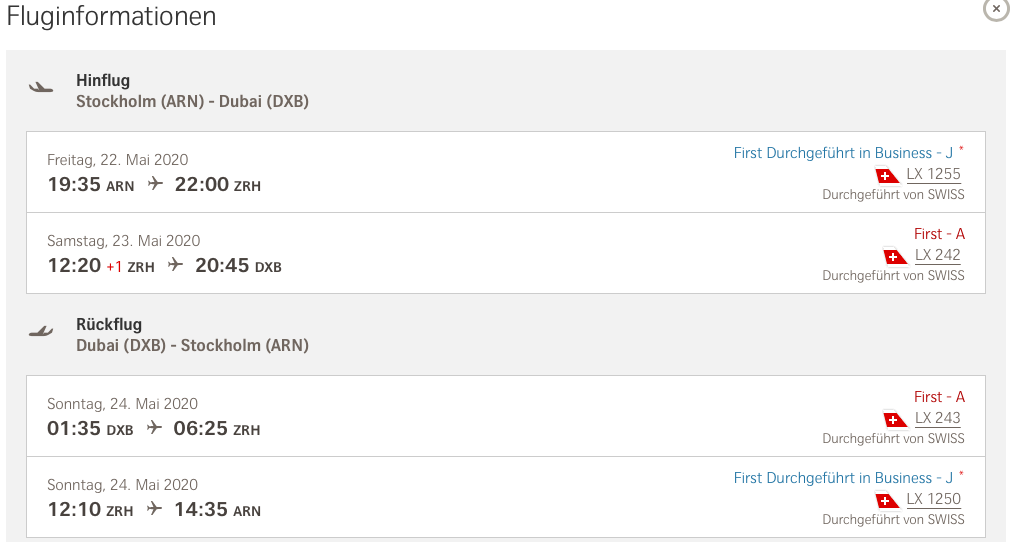The height and width of the screenshot is (542, 1021).
Task: Close the Fluginformationen dialog
Action: pos(996,9)
